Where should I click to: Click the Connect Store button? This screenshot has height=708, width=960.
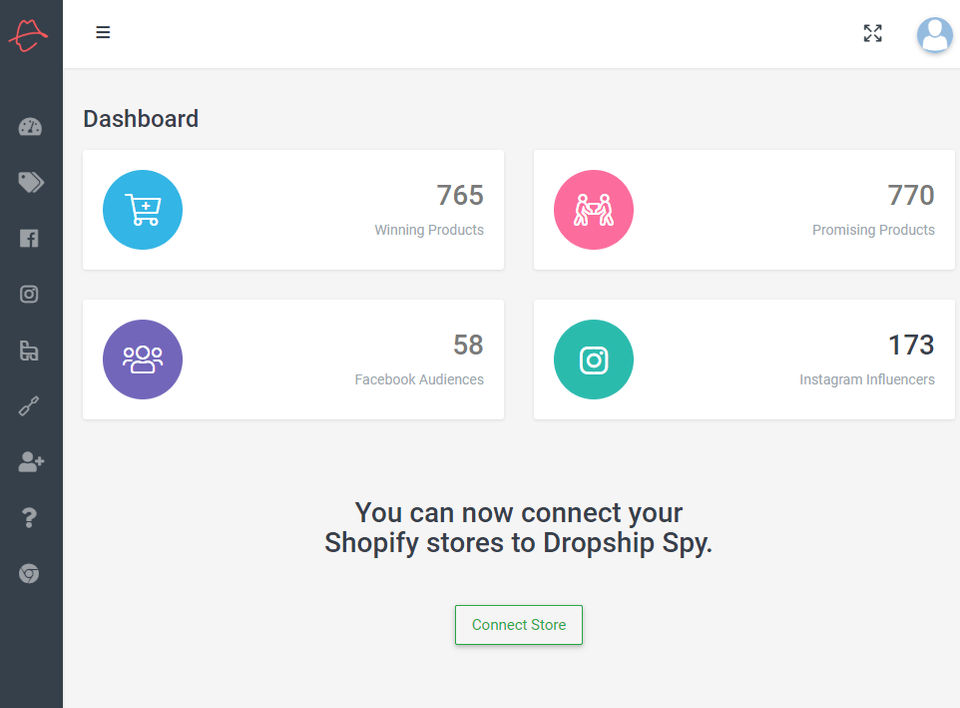(x=518, y=625)
